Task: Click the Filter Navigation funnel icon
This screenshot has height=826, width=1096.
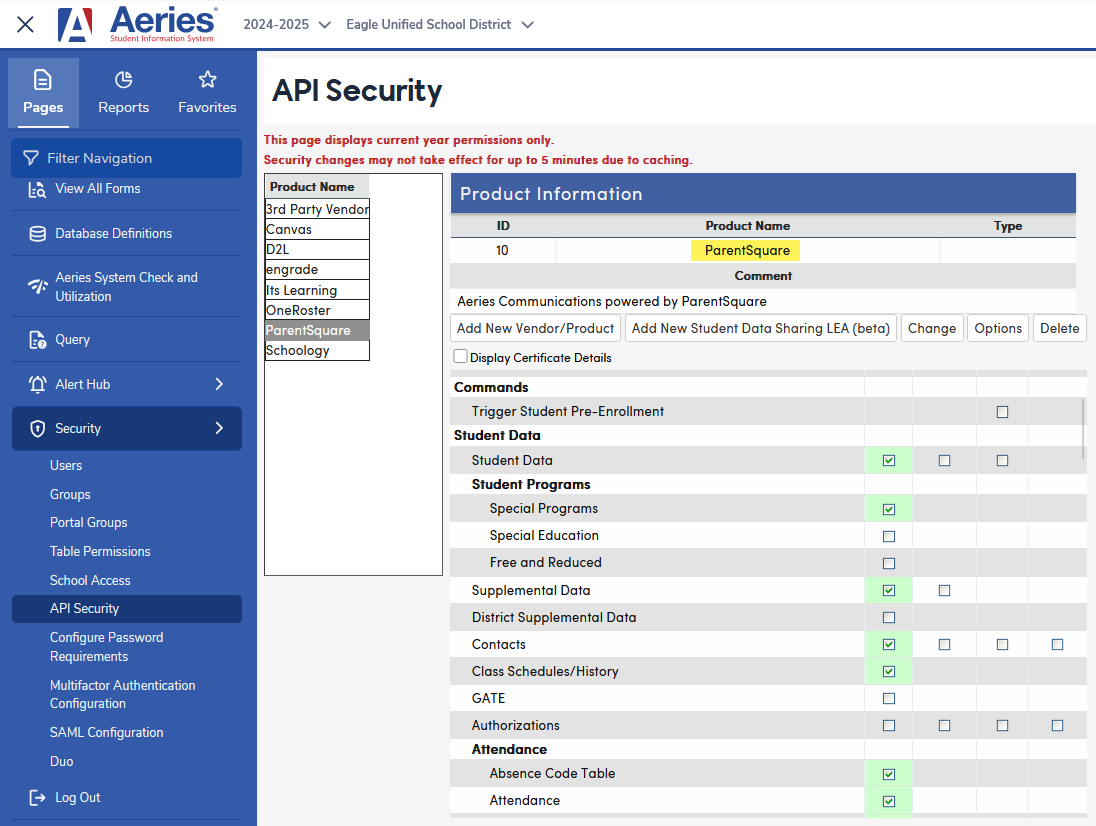Action: point(31,159)
